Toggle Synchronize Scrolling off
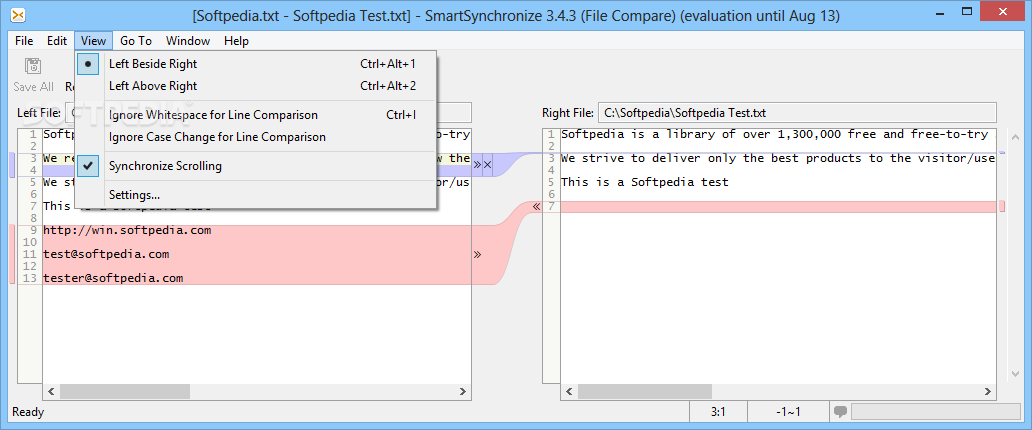 coord(255,166)
